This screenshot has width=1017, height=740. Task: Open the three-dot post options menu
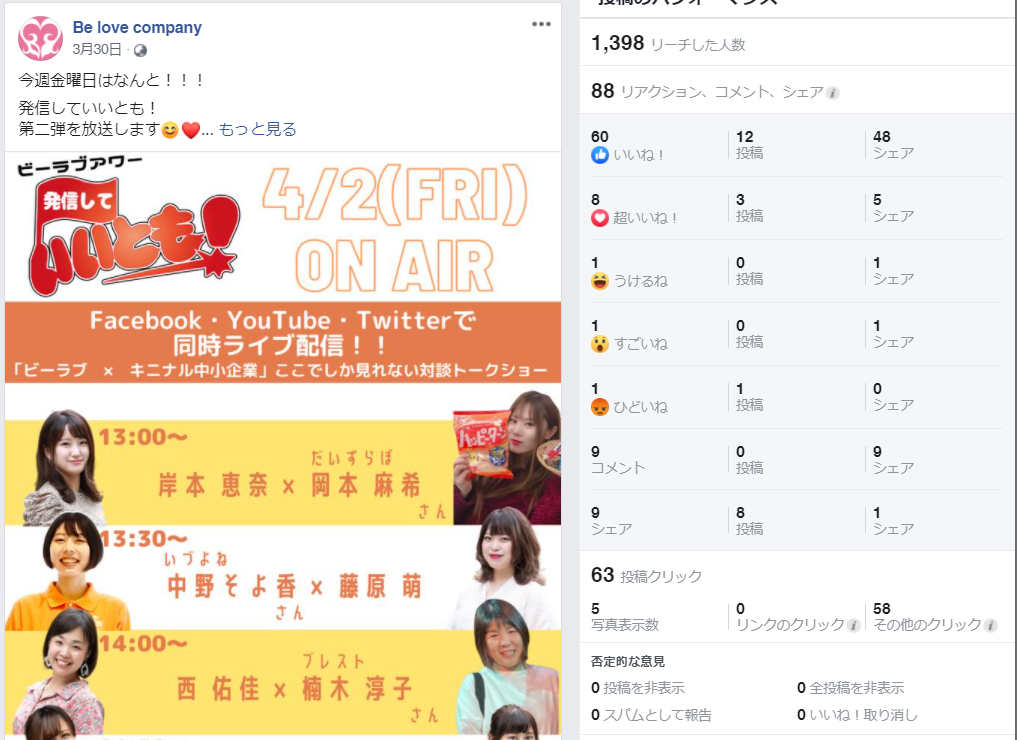[x=541, y=24]
